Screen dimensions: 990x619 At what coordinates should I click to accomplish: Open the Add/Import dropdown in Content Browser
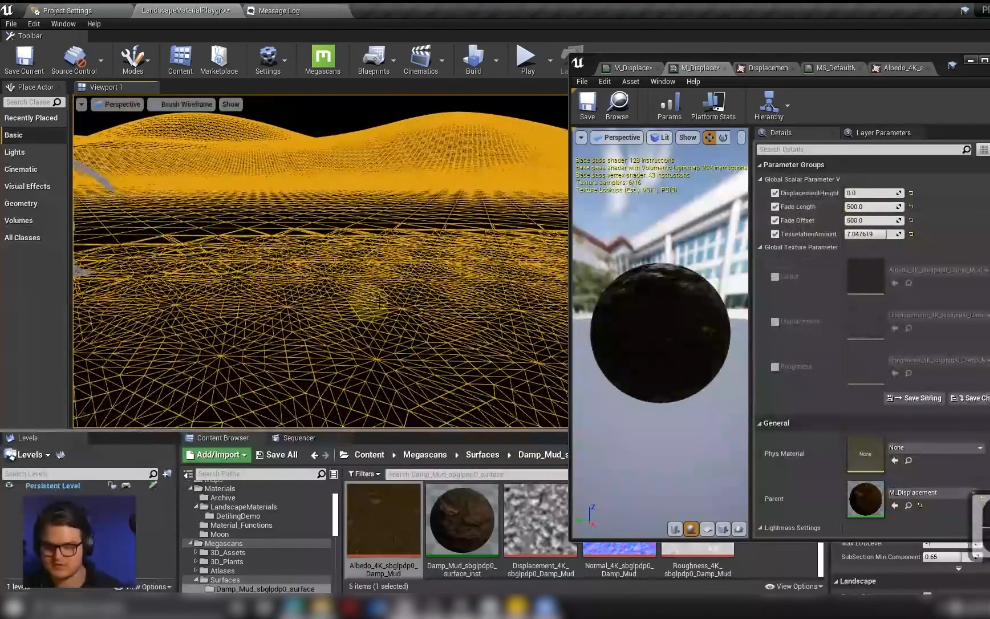click(x=216, y=454)
